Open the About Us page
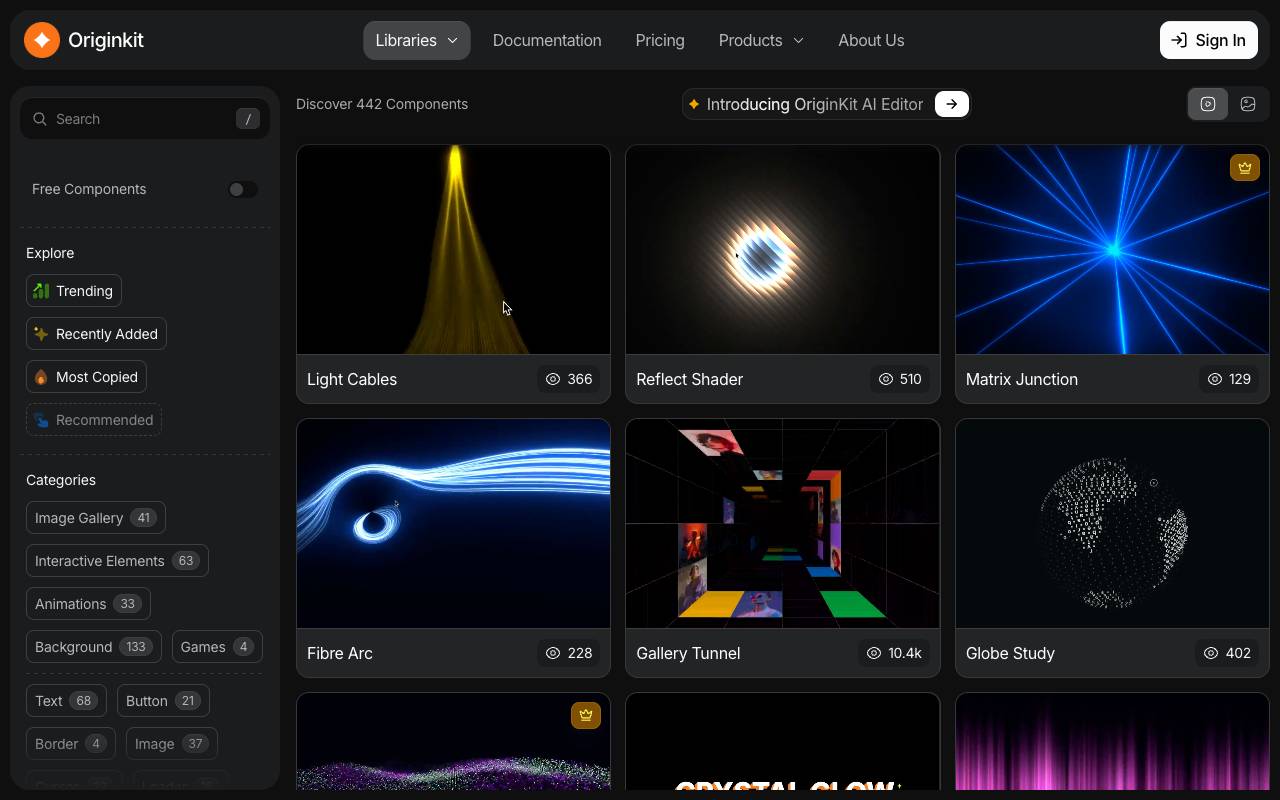 pyautogui.click(x=871, y=40)
